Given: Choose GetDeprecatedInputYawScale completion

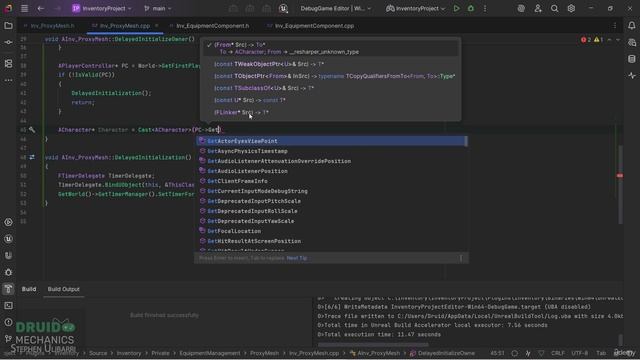Looking at the screenshot, I should click(331, 221).
